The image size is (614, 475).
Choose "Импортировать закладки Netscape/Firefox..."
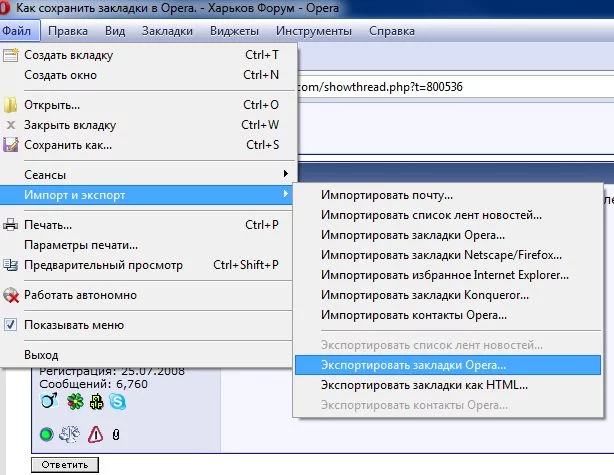tap(442, 255)
